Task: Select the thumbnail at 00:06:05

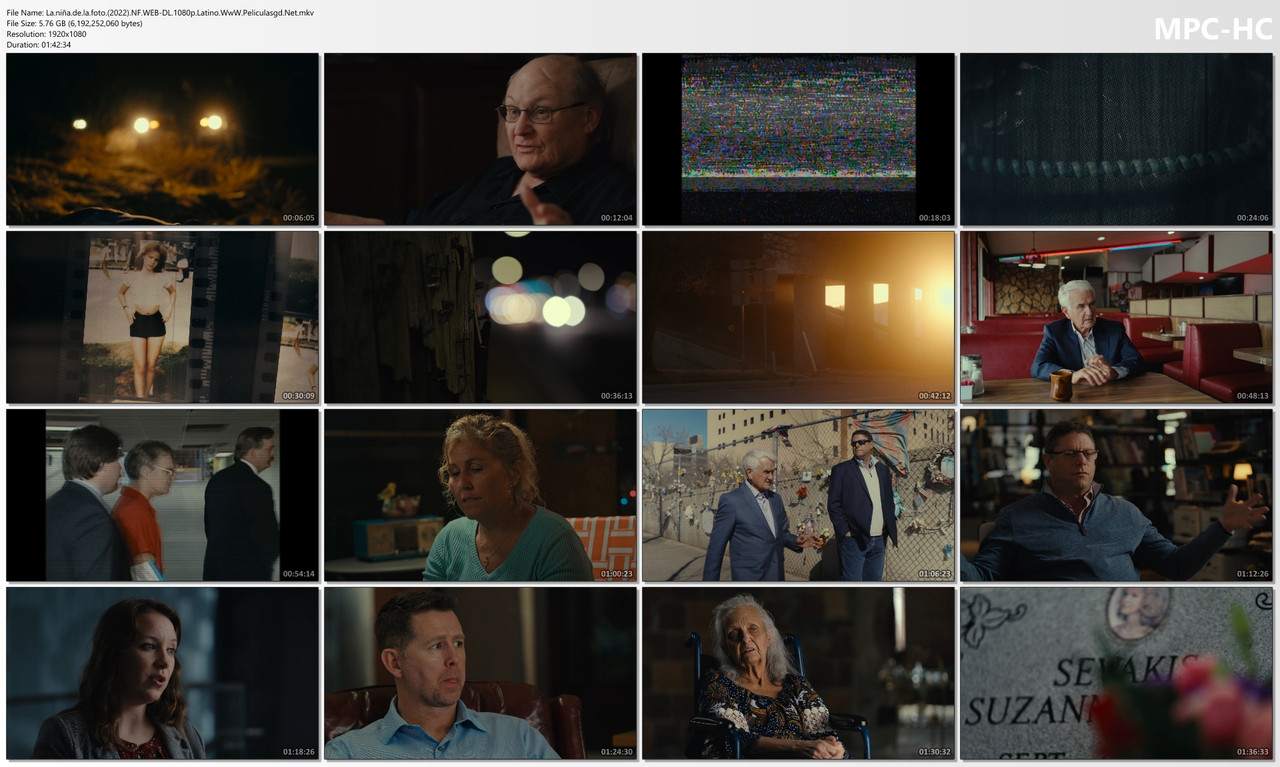Action: coord(162,139)
